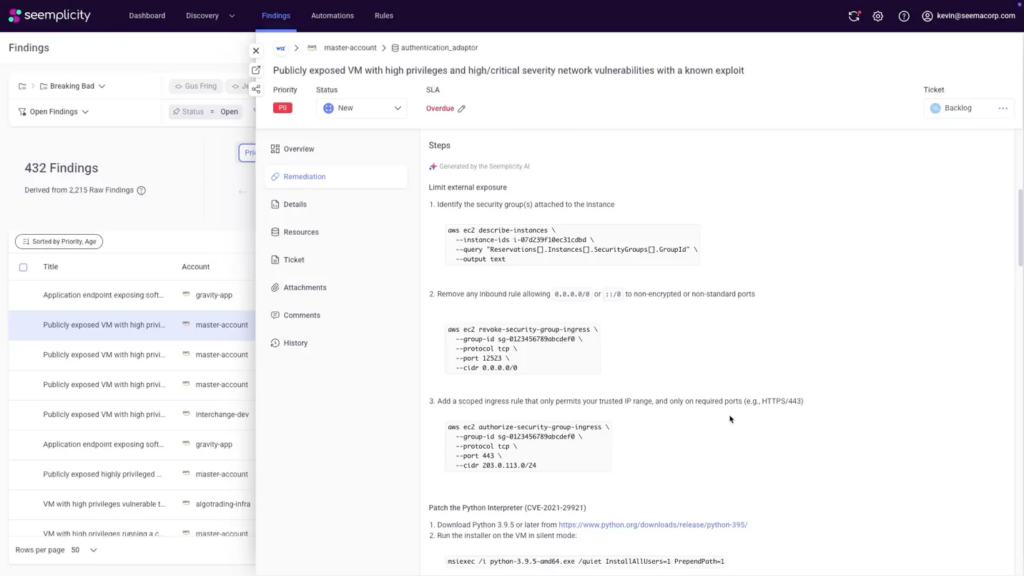Switch to the Automations tab
The width and height of the screenshot is (1024, 576).
pyautogui.click(x=332, y=16)
